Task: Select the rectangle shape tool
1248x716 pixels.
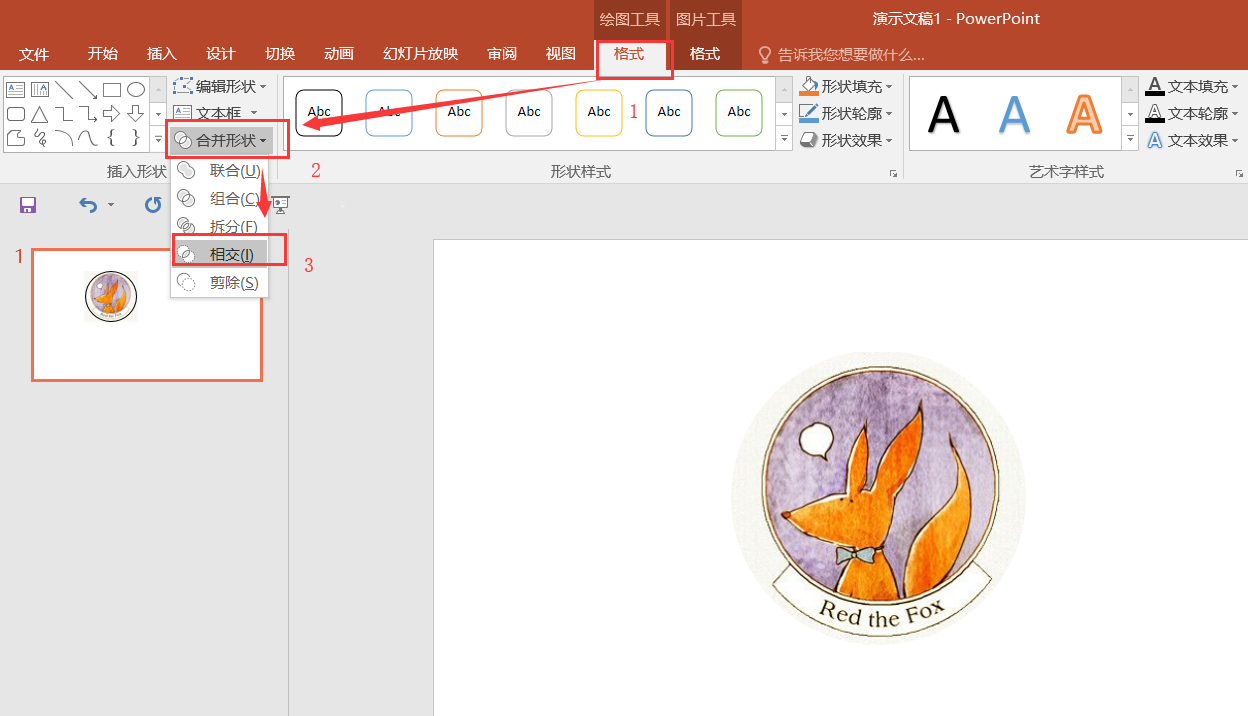Action: (112, 90)
